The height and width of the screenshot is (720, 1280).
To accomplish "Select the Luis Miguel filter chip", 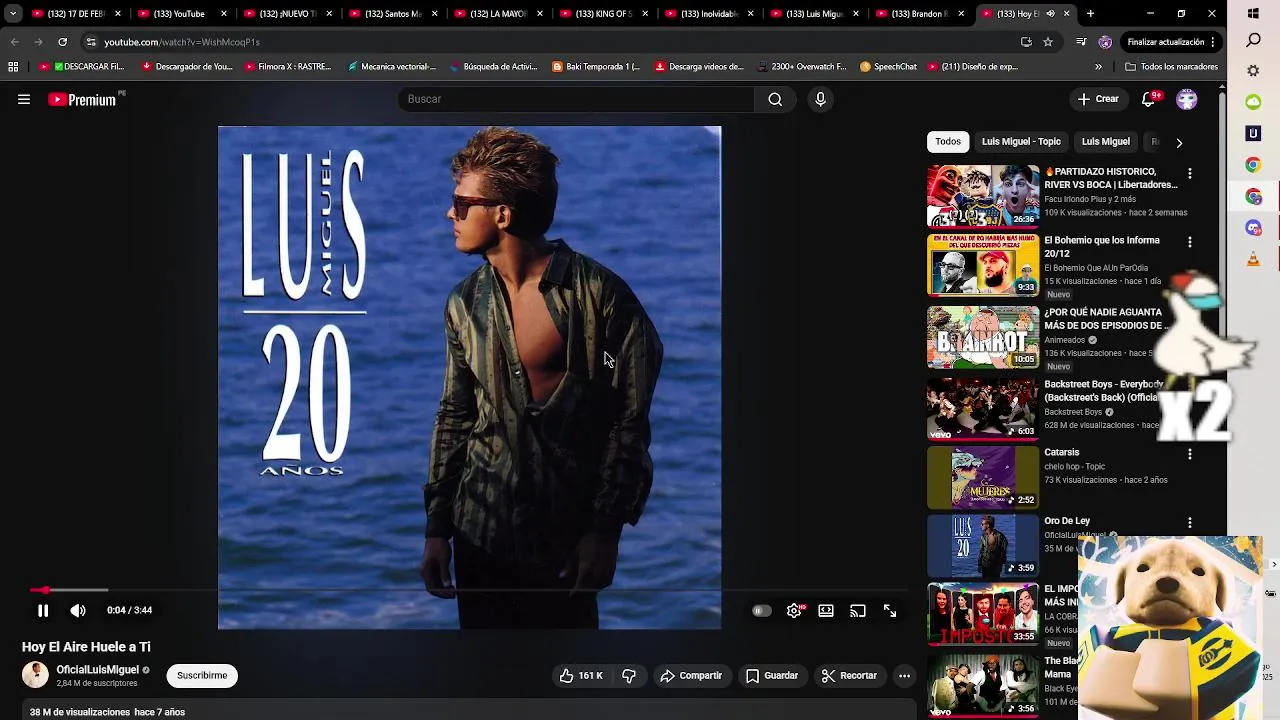I will pos(1105,142).
